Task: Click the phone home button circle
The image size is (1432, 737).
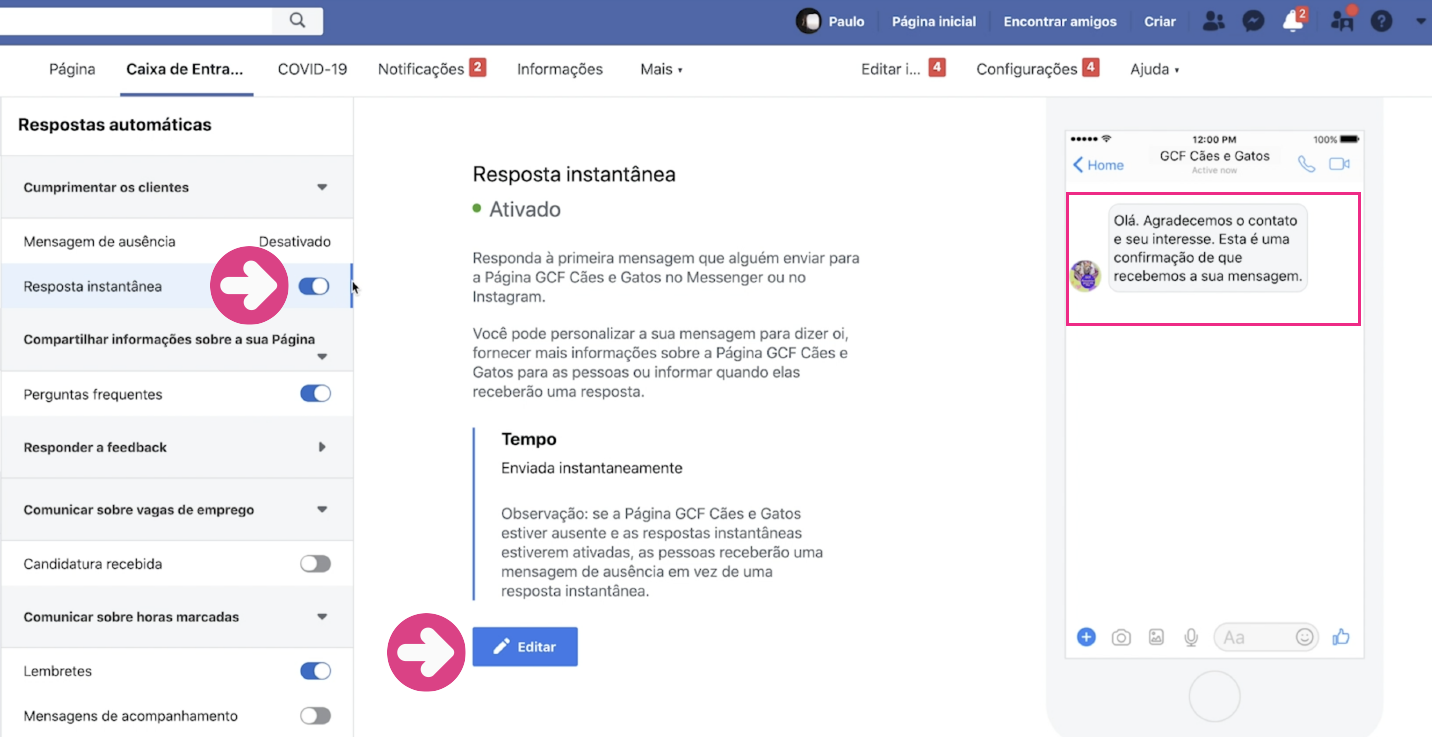Action: point(1214,696)
